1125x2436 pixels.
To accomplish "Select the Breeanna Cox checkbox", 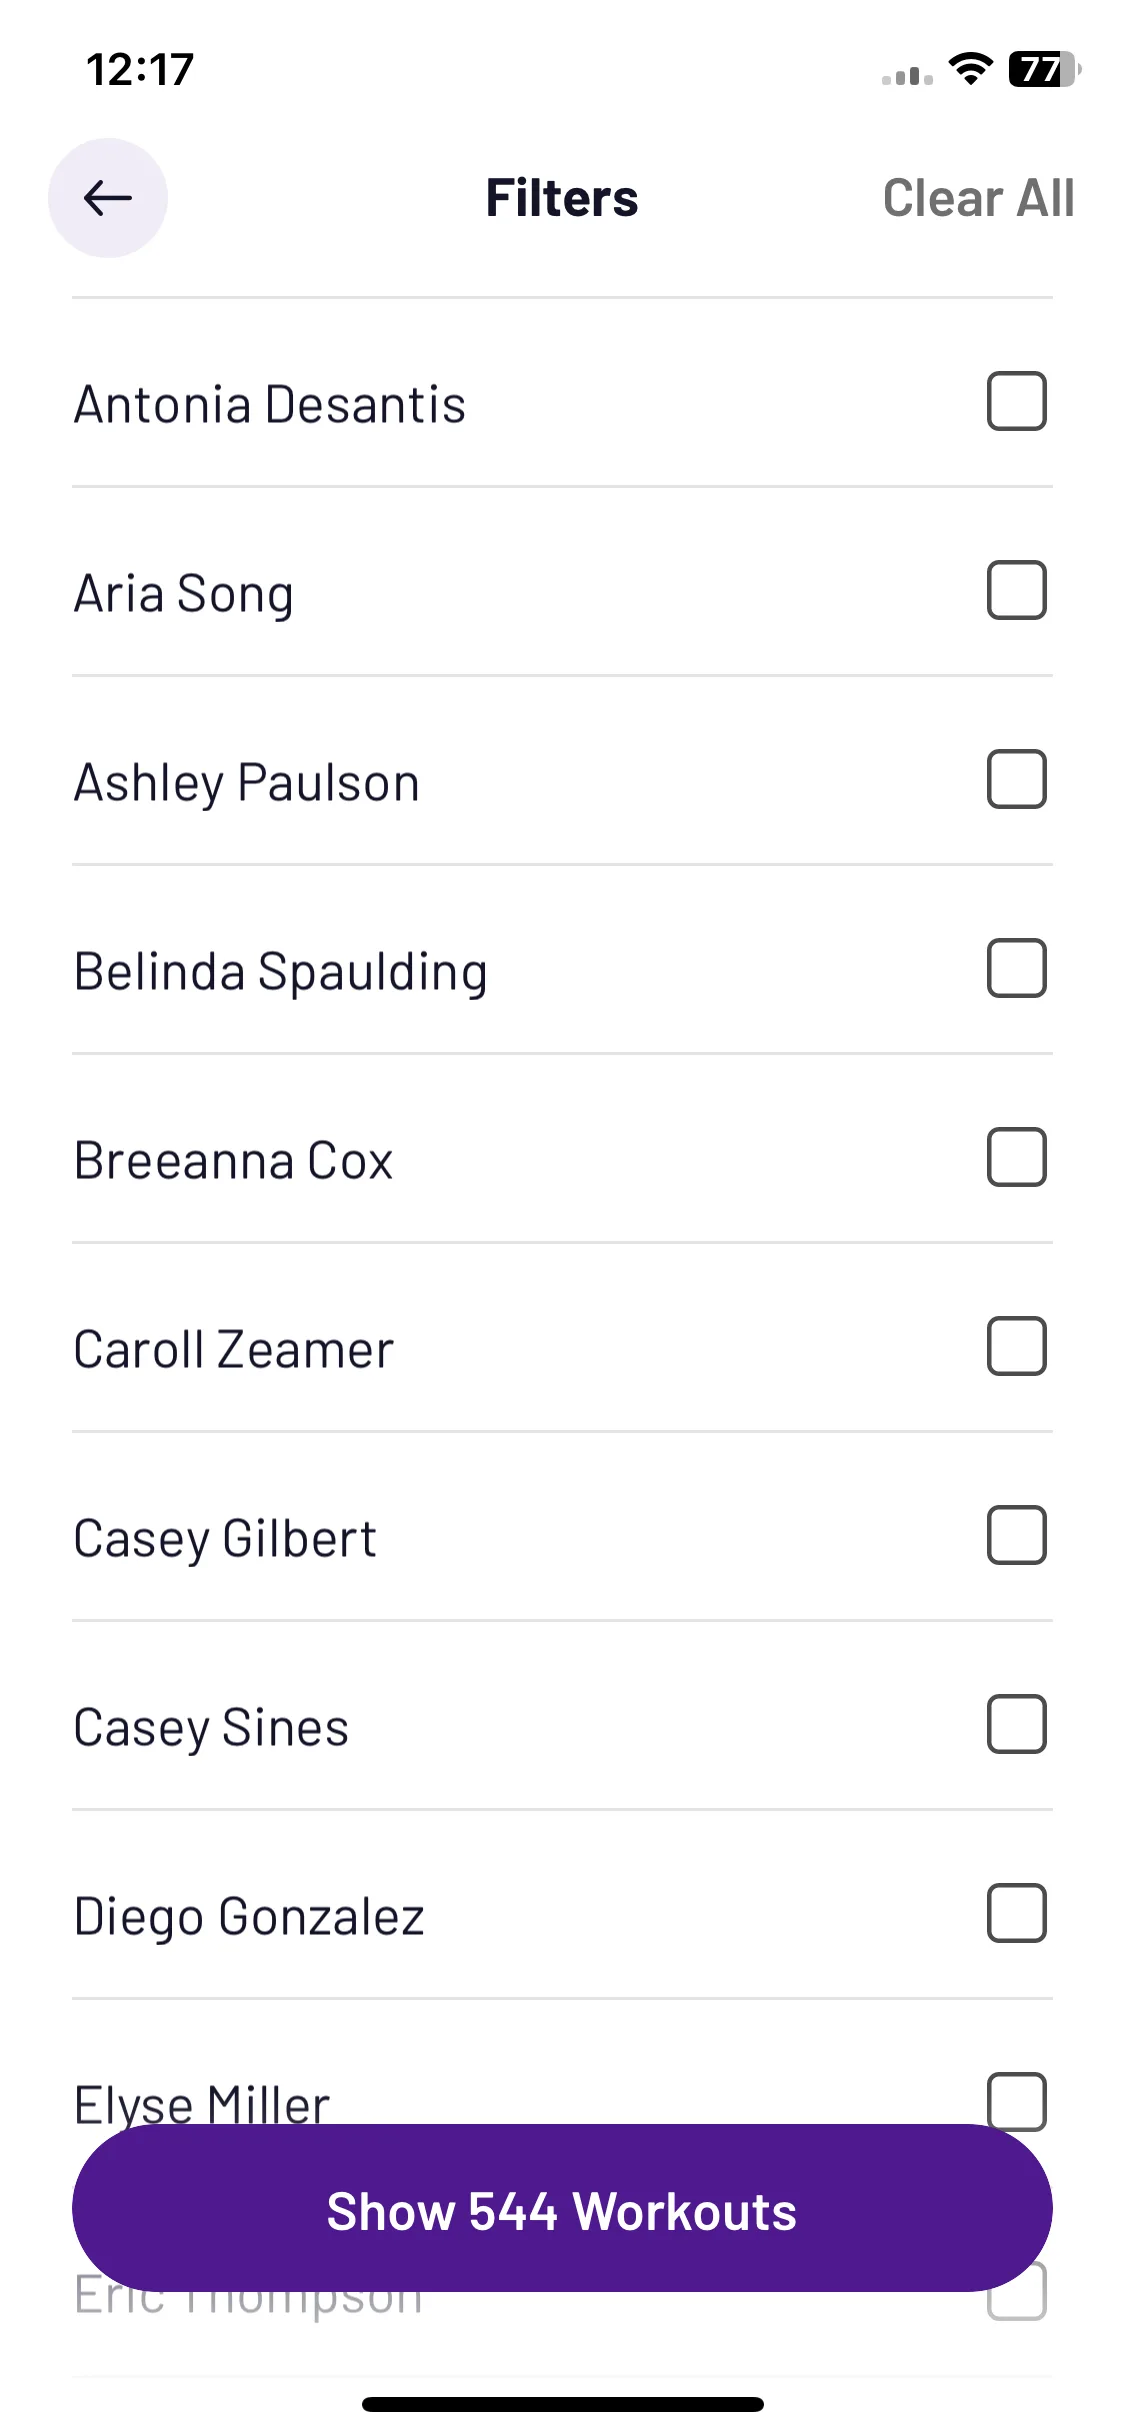I will pos(1016,1157).
